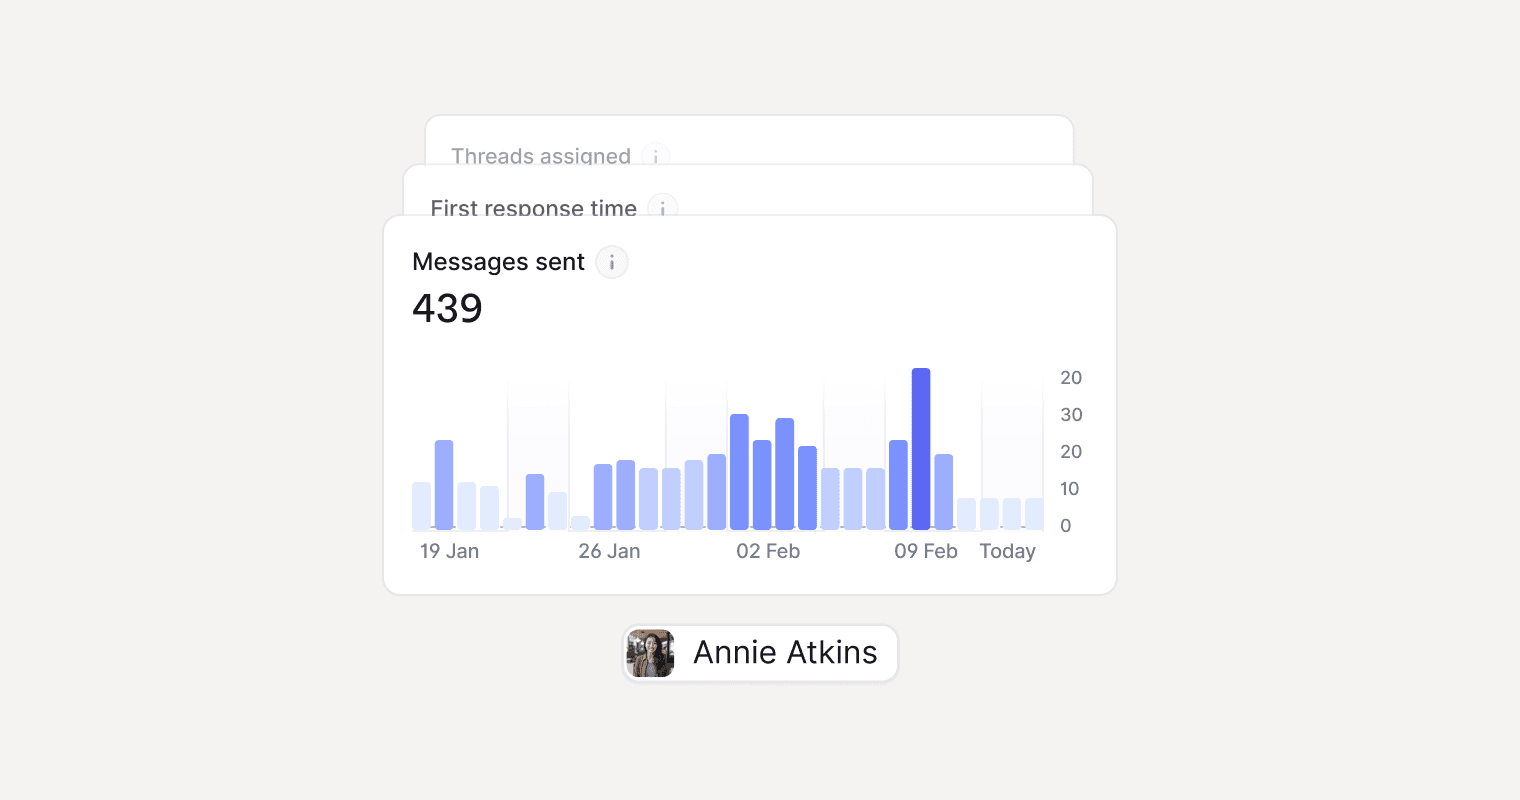Viewport: 1520px width, 800px height.
Task: Click the Messages sent title
Action: 498,262
